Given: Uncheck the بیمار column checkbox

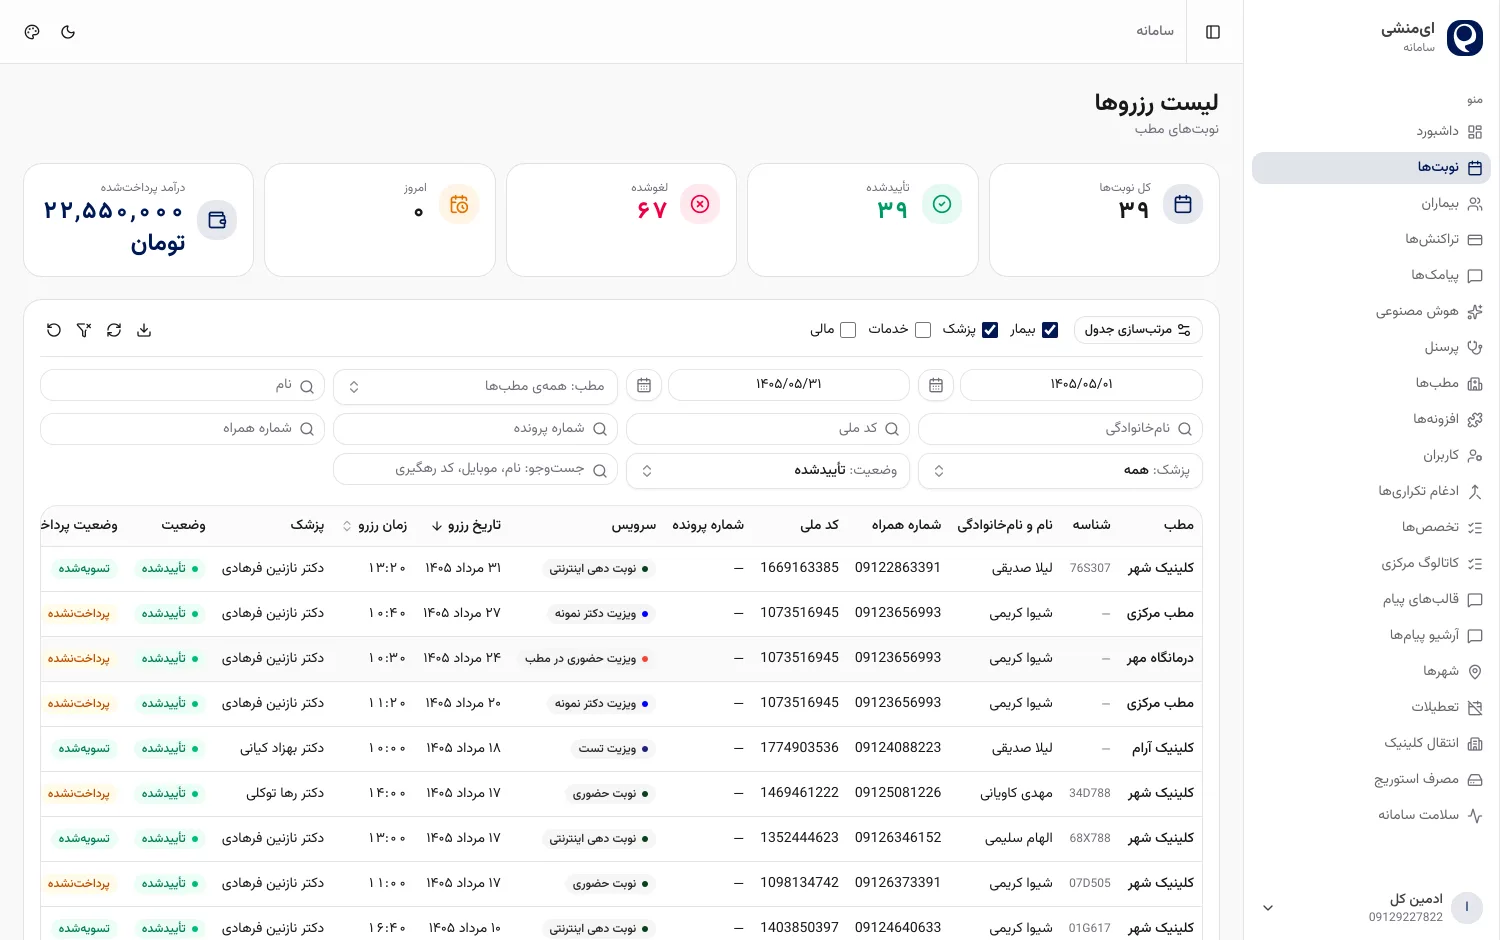Looking at the screenshot, I should point(1050,330).
